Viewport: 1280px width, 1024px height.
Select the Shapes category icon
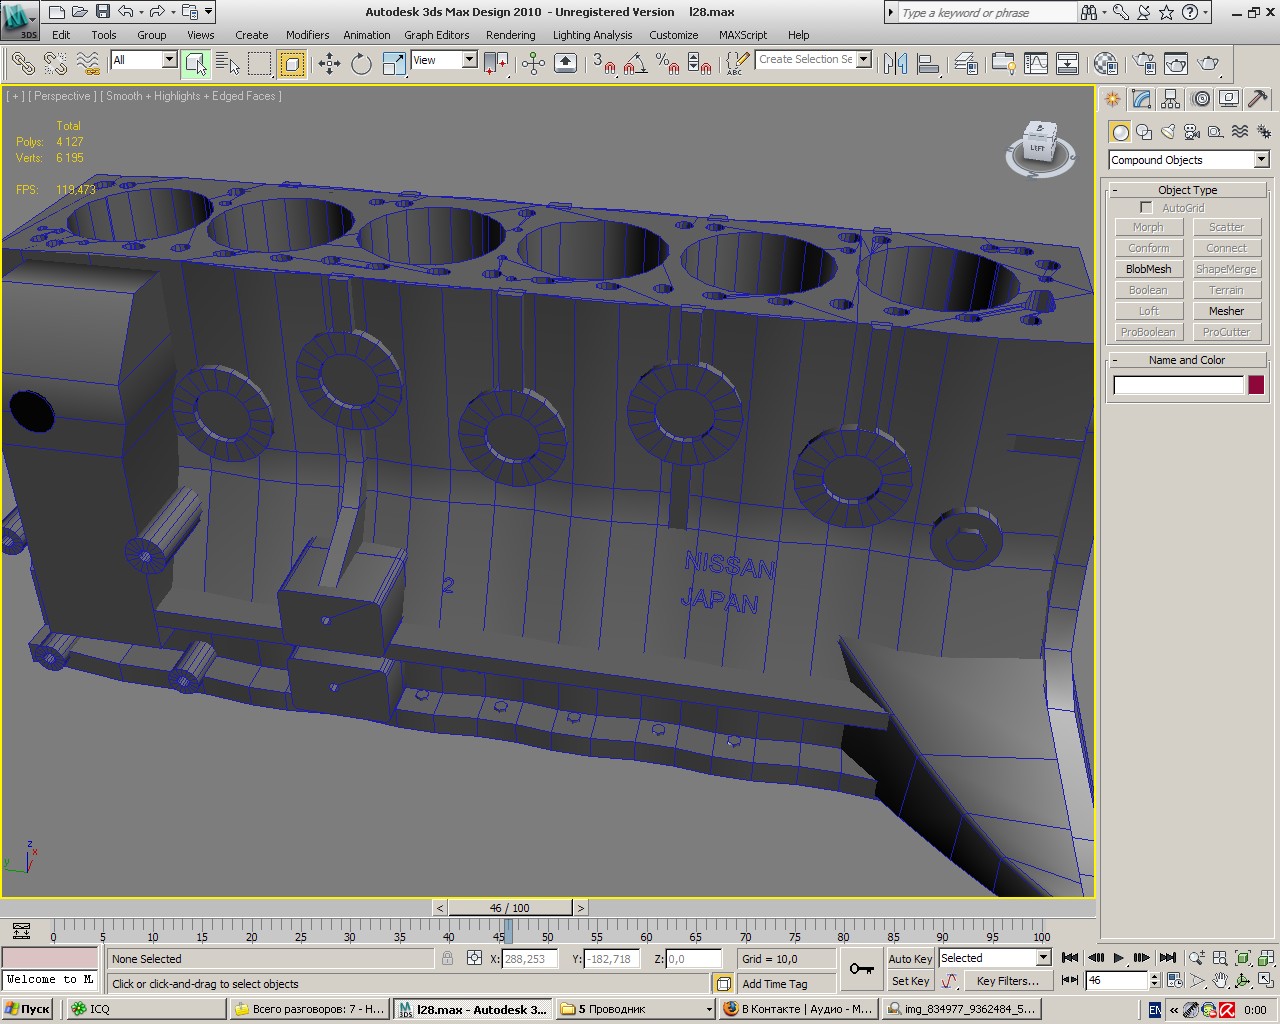(x=1144, y=132)
